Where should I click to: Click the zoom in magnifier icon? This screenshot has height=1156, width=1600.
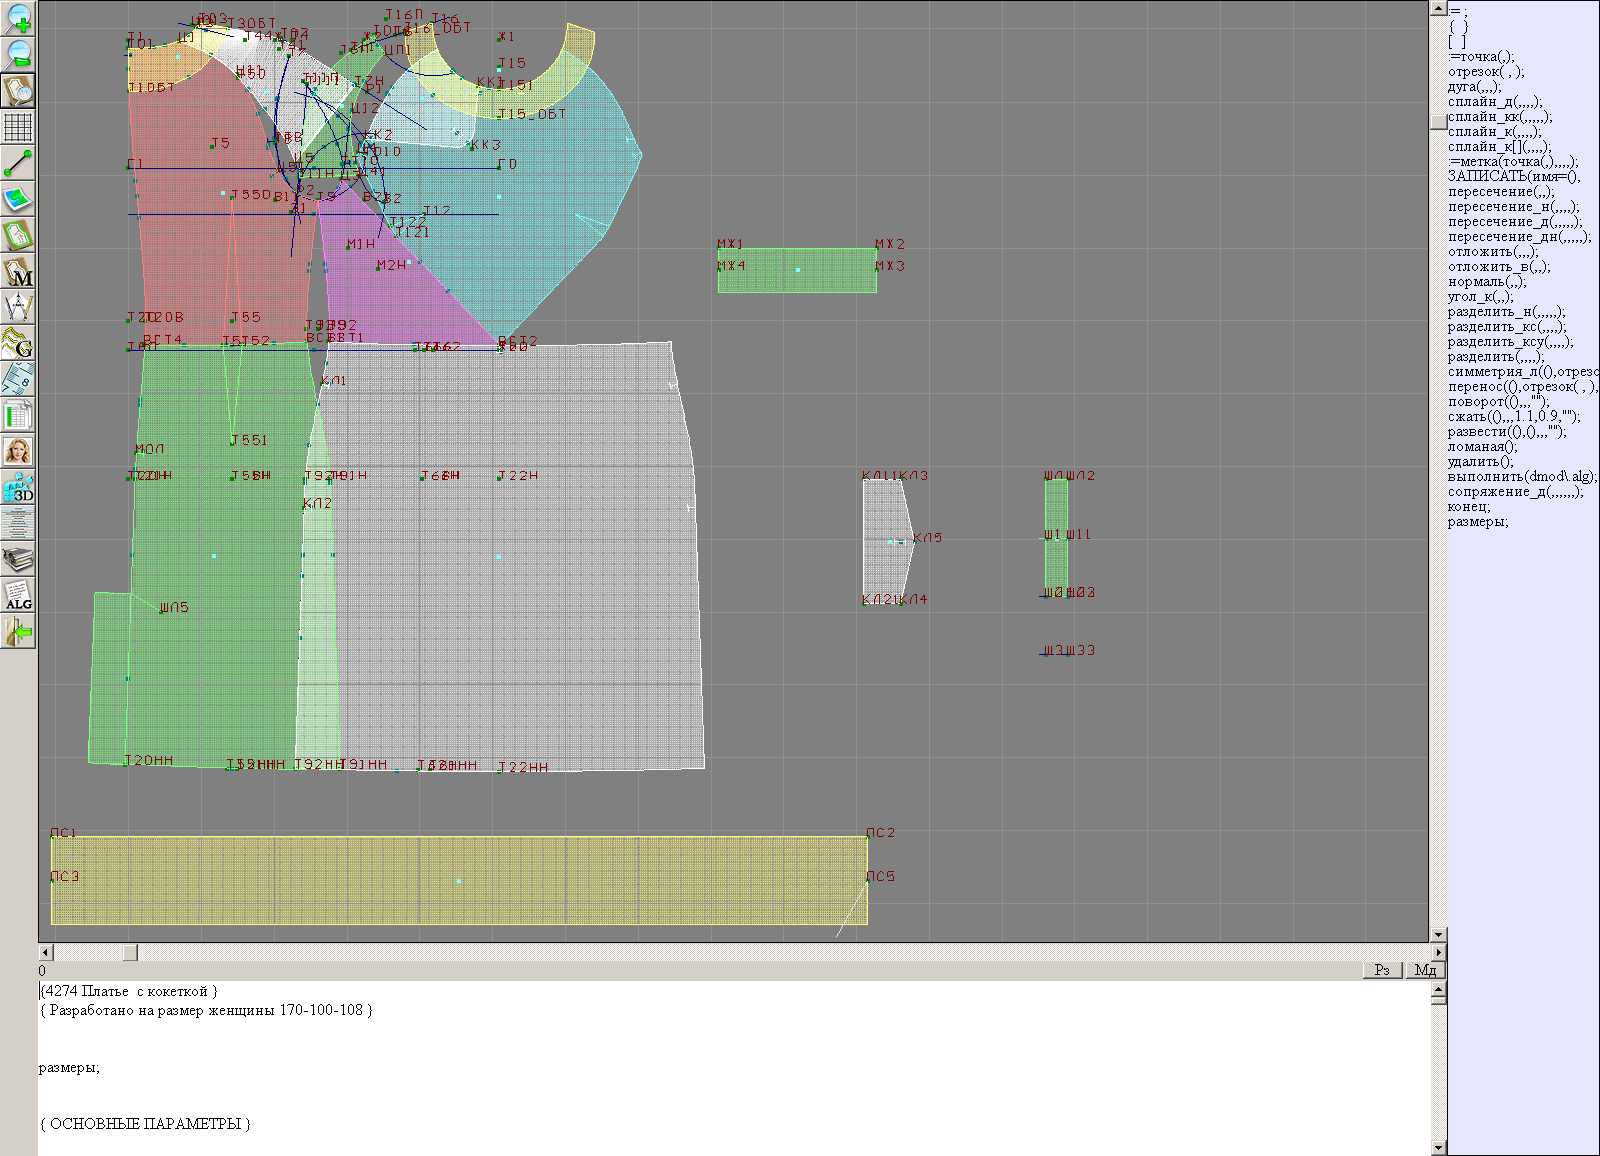[x=18, y=18]
